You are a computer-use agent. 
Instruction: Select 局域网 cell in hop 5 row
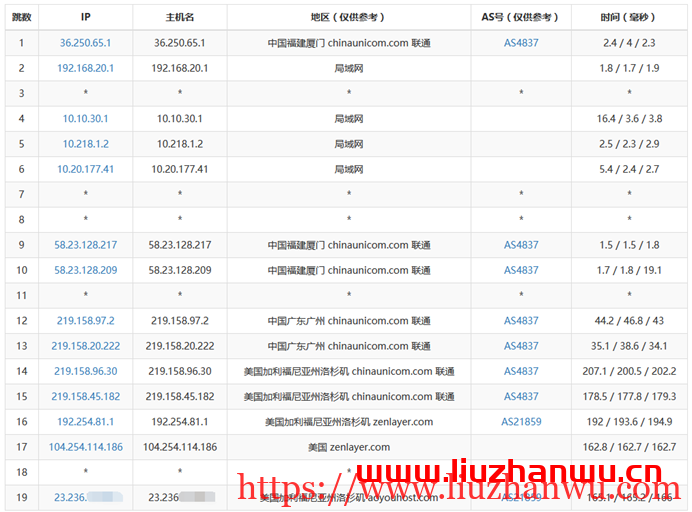click(x=349, y=144)
